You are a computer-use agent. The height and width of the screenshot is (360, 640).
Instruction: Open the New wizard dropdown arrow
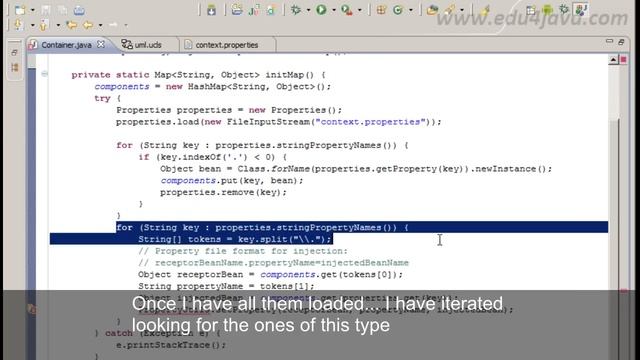(33, 10)
